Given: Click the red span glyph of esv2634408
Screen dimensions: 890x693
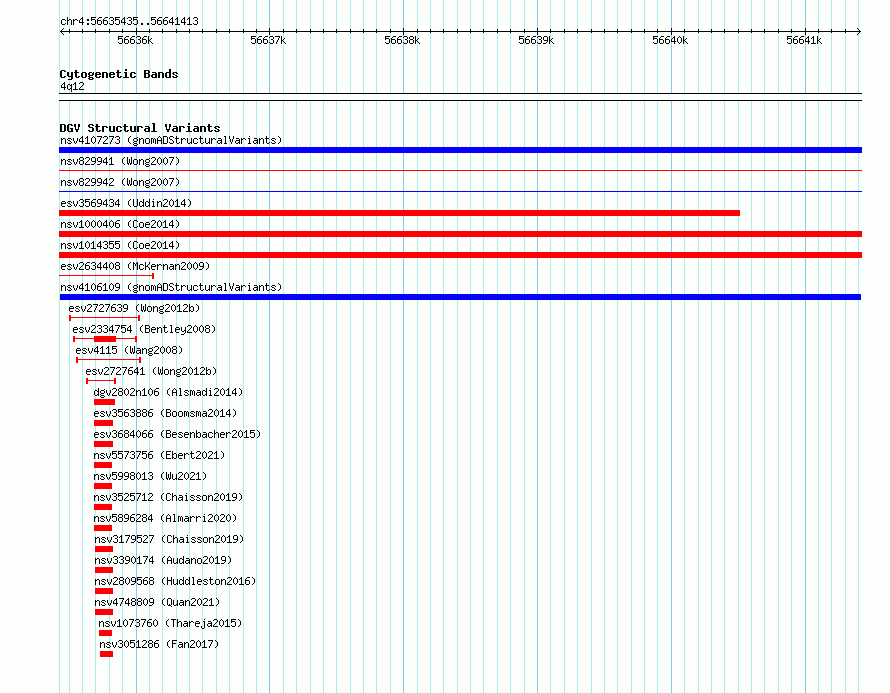Looking at the screenshot, I should click(107, 276).
